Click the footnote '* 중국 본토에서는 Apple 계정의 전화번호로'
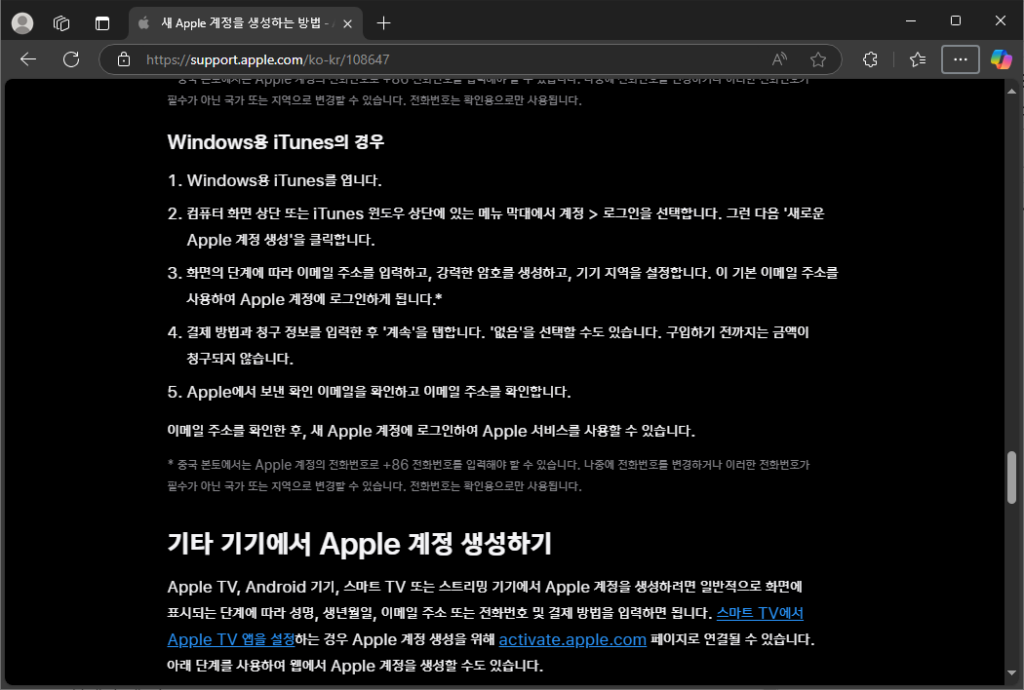 [x=488, y=475]
